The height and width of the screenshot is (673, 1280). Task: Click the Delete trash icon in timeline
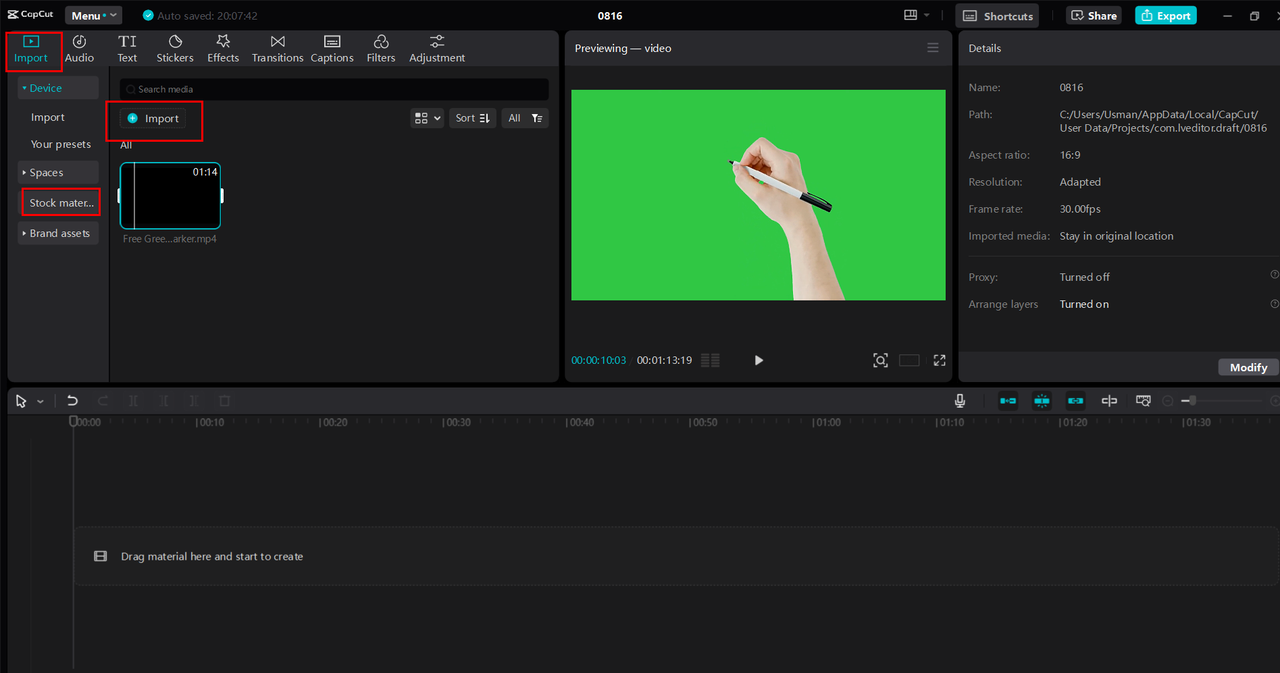pyautogui.click(x=225, y=401)
